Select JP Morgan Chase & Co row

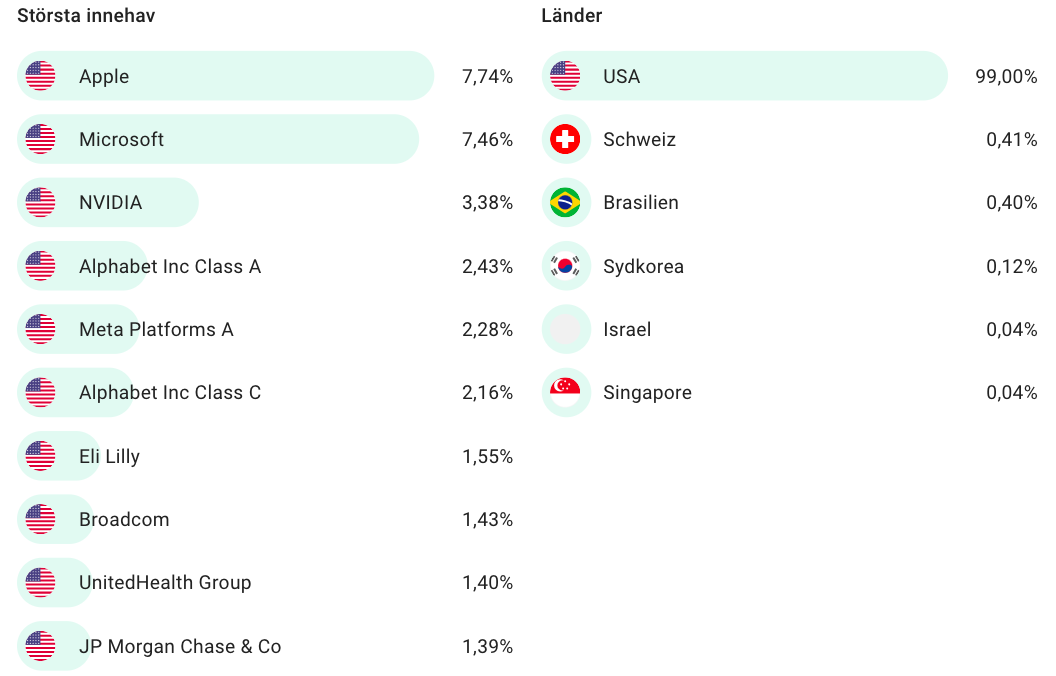180,647
